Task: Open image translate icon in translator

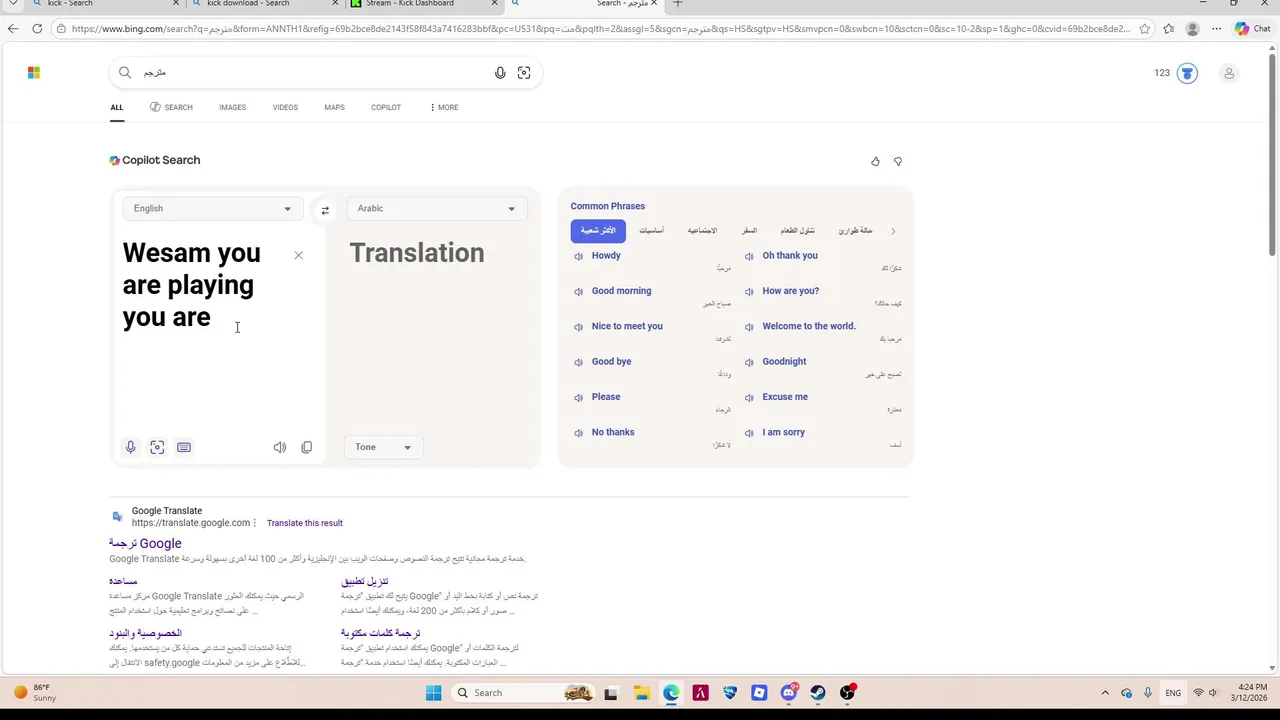Action: point(157,447)
